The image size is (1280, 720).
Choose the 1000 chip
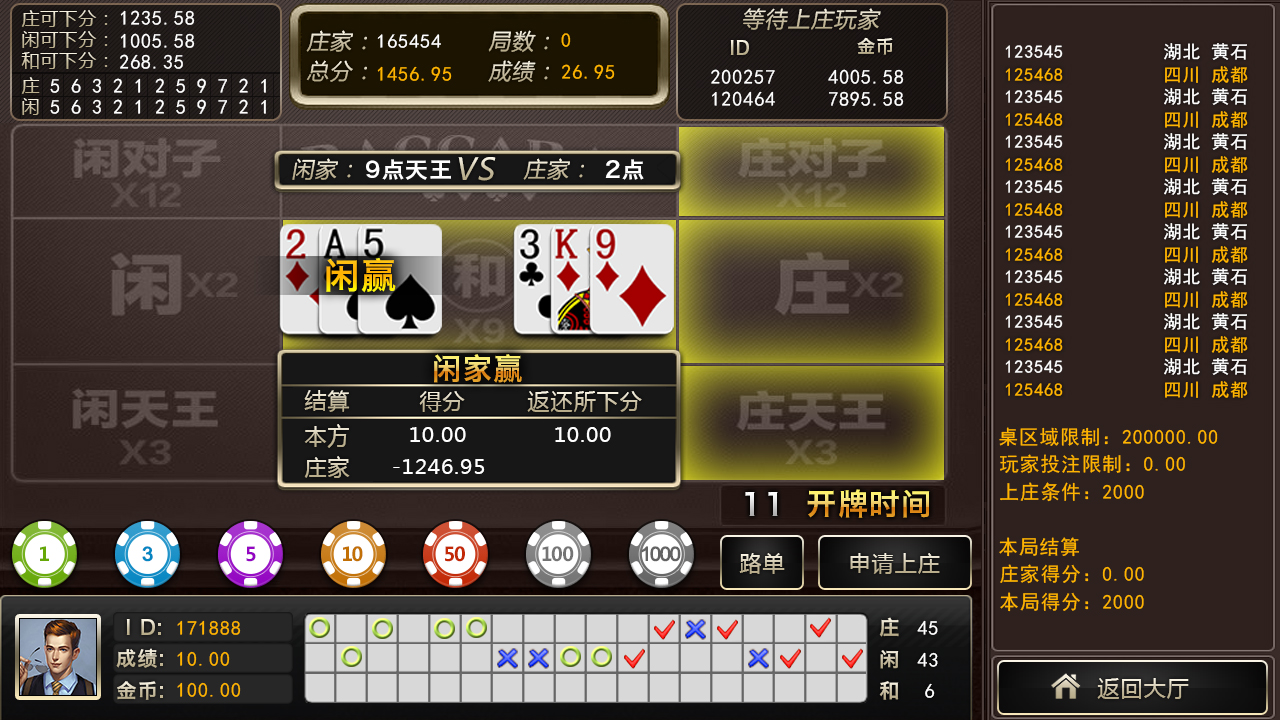pyautogui.click(x=661, y=554)
